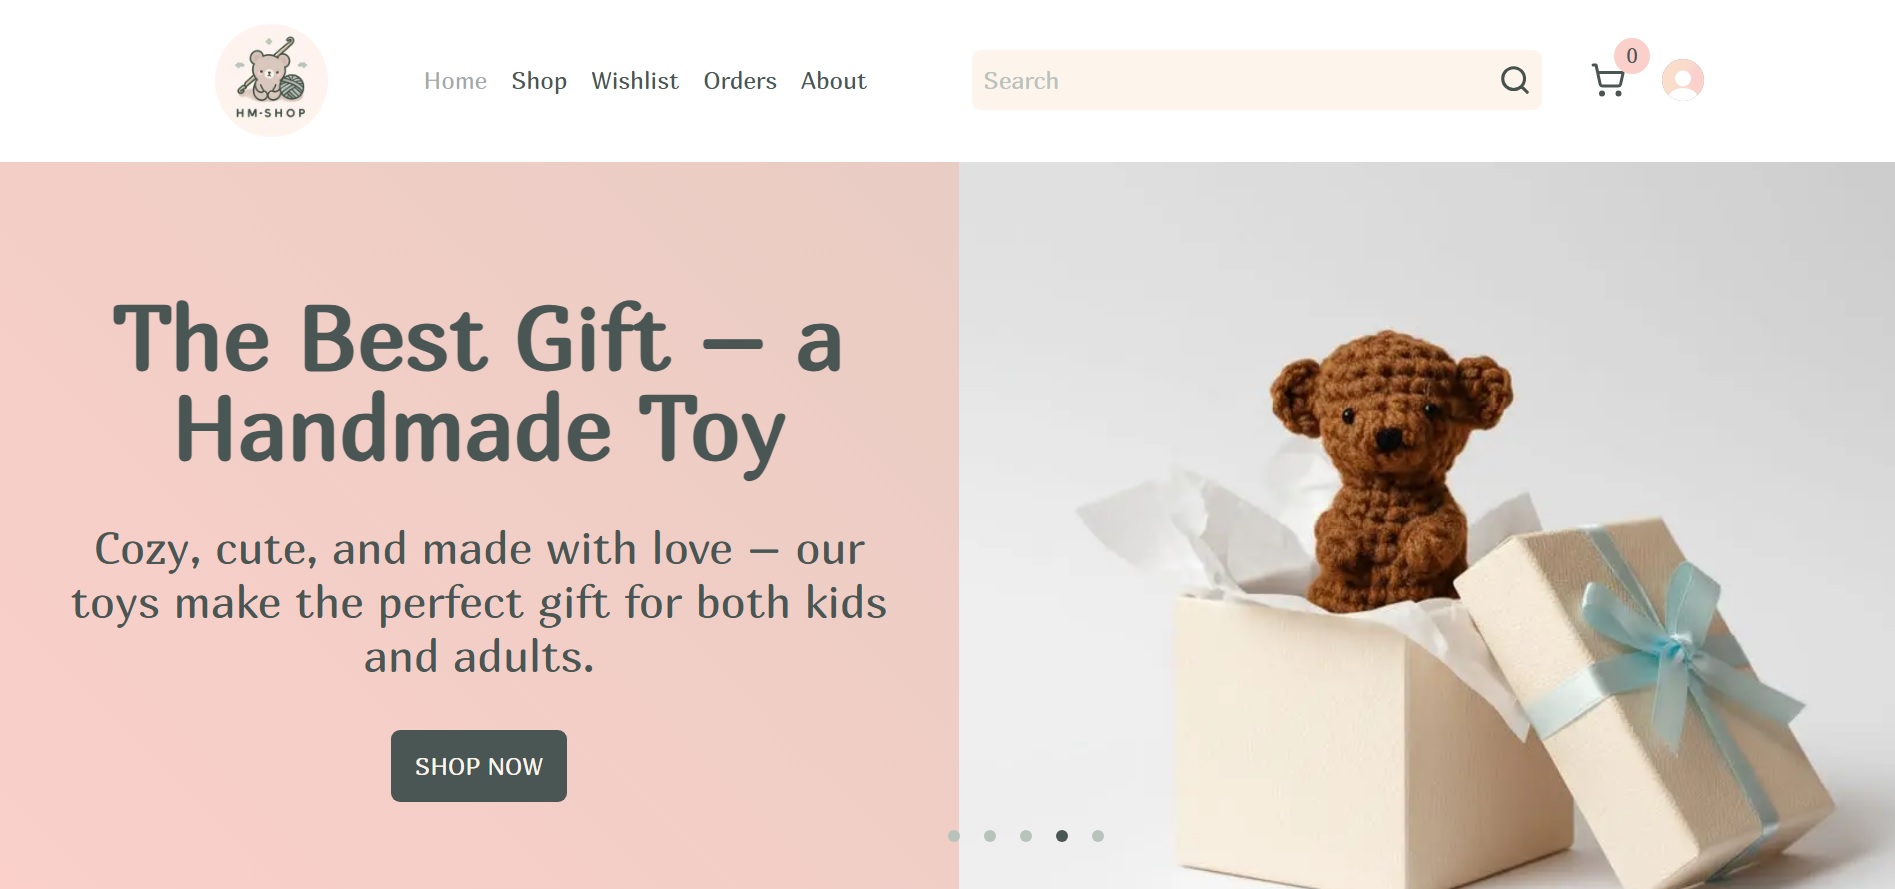Open the user profile avatar

[x=1683, y=80]
